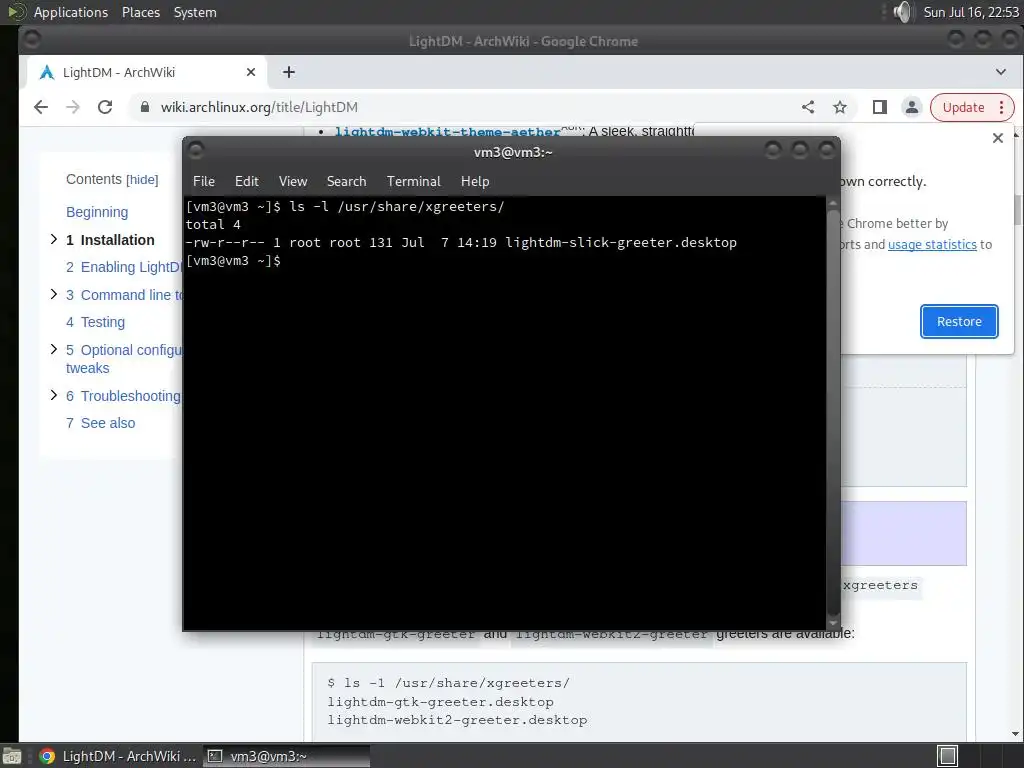Viewport: 1024px width, 768px height.
Task: Click the Show Desktop icon in taskbar
Action: point(11,756)
